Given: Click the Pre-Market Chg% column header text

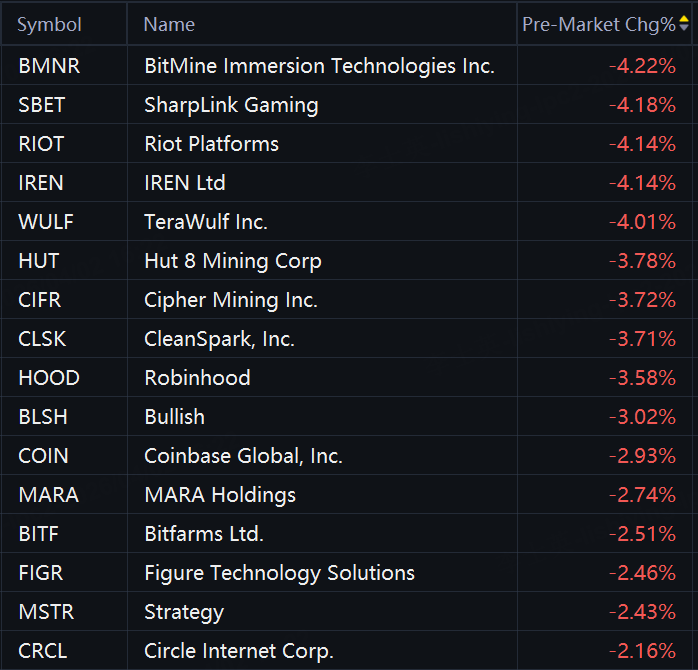Looking at the screenshot, I should click(x=598, y=25).
